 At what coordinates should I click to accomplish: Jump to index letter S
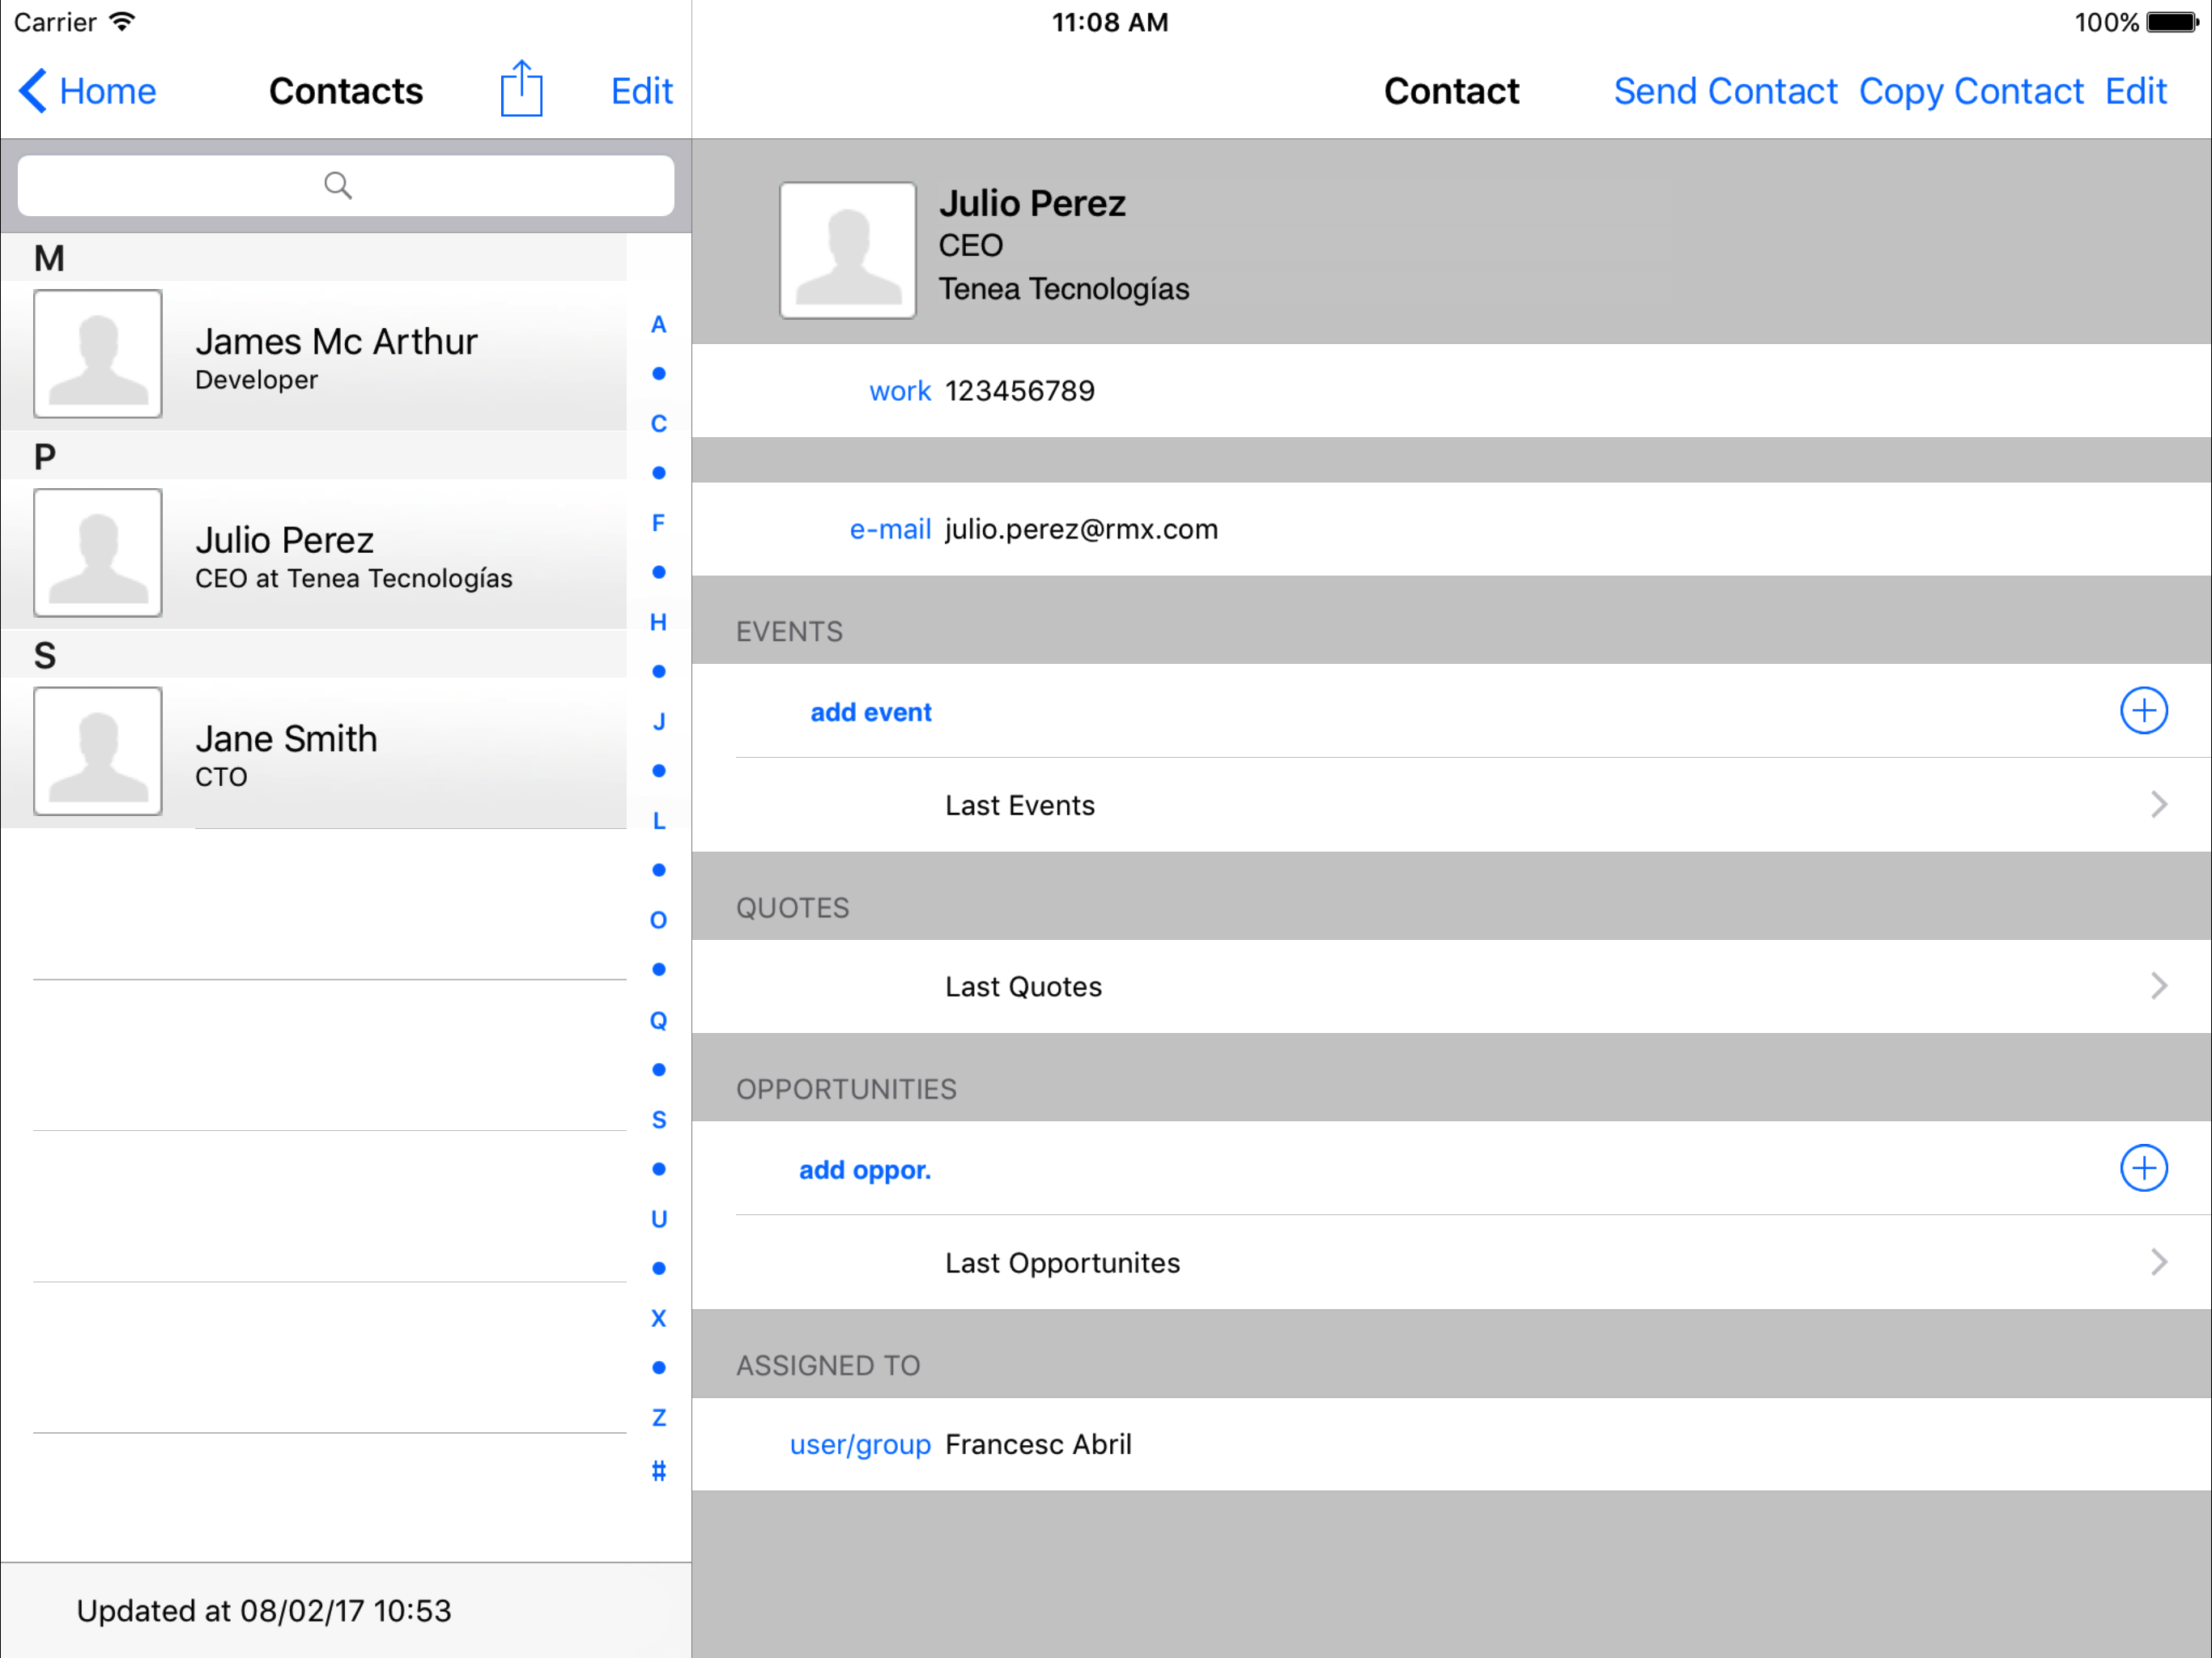659,1120
